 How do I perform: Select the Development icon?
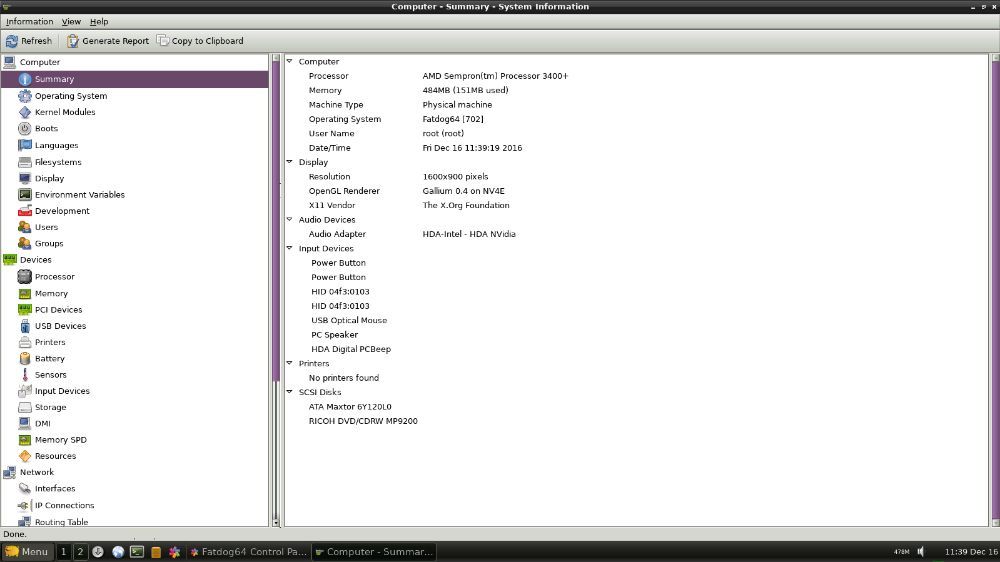tap(25, 211)
